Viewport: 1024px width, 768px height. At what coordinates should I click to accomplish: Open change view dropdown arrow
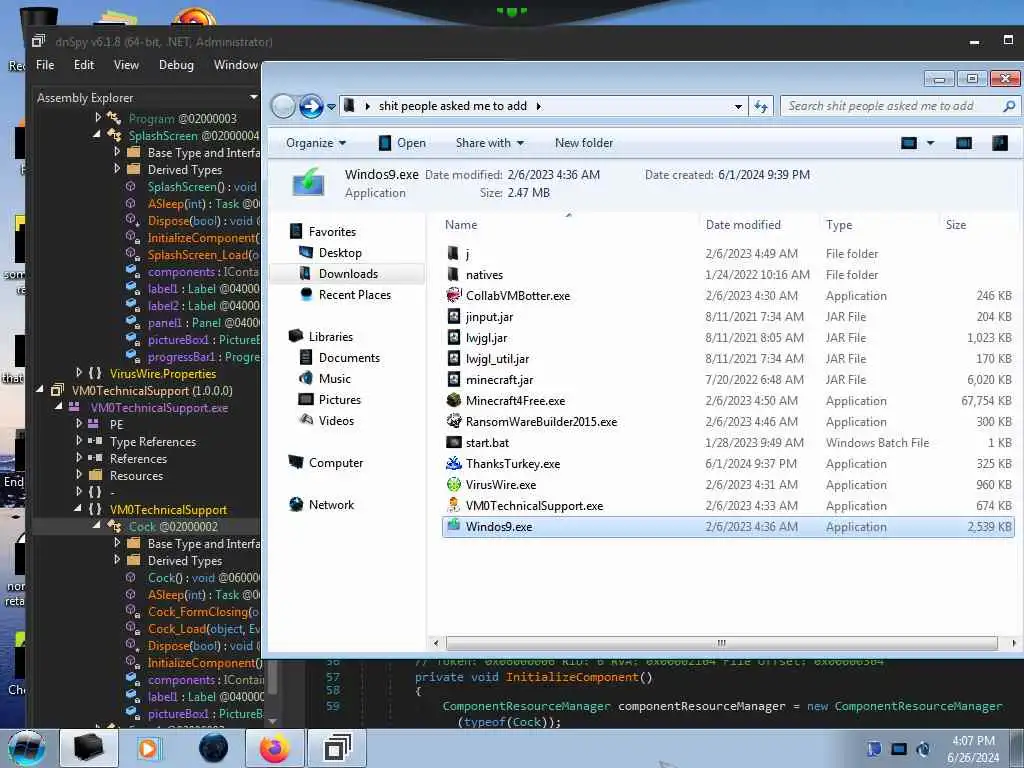point(931,143)
